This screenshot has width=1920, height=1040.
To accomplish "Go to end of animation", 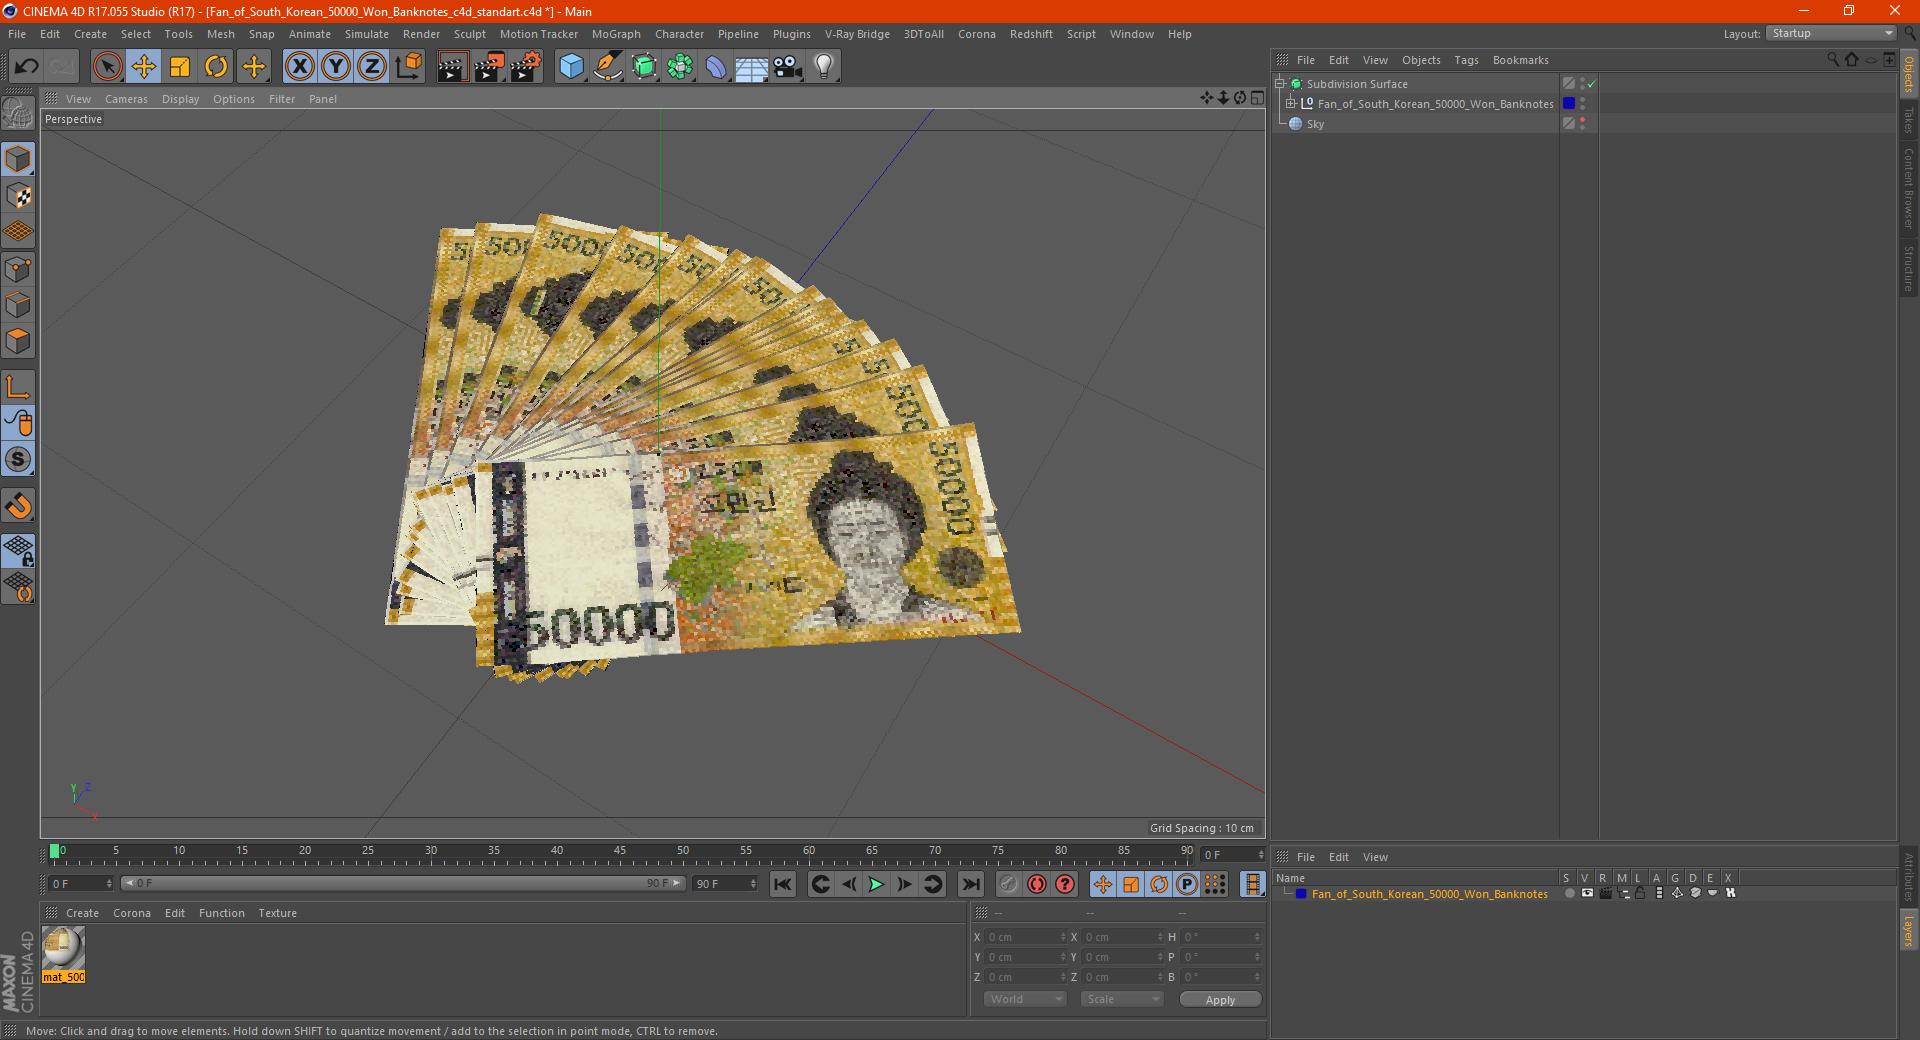I will [x=970, y=884].
